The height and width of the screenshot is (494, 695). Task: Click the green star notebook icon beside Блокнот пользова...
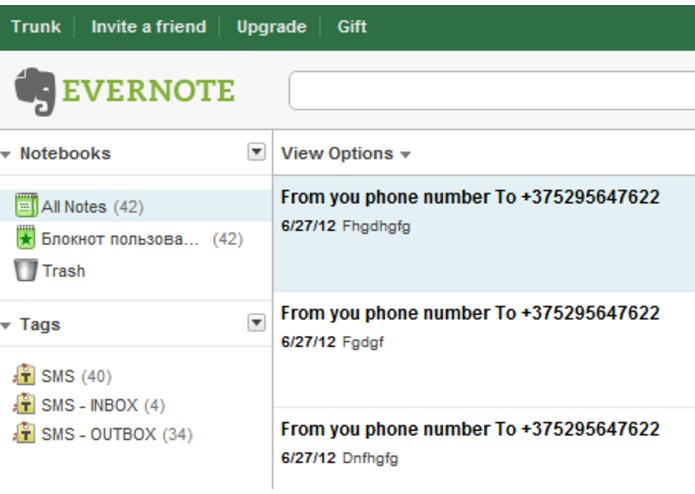coord(26,237)
